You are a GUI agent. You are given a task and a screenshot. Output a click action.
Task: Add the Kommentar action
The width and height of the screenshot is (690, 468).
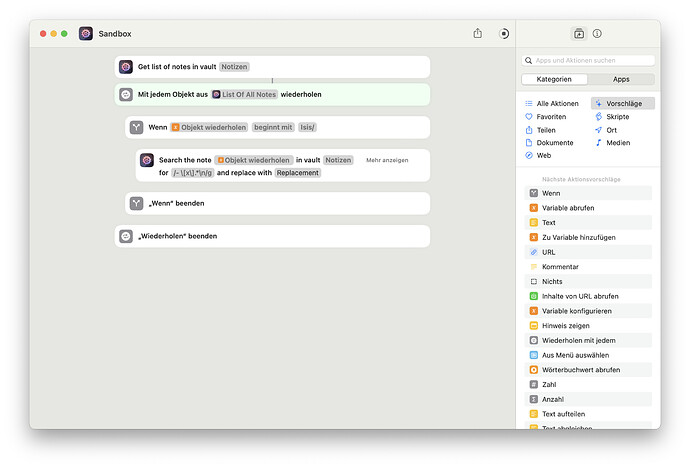588,267
